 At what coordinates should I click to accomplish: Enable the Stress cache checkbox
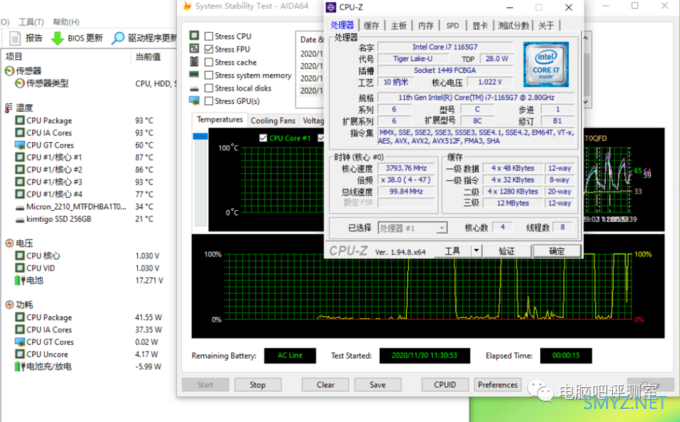pyautogui.click(x=209, y=62)
